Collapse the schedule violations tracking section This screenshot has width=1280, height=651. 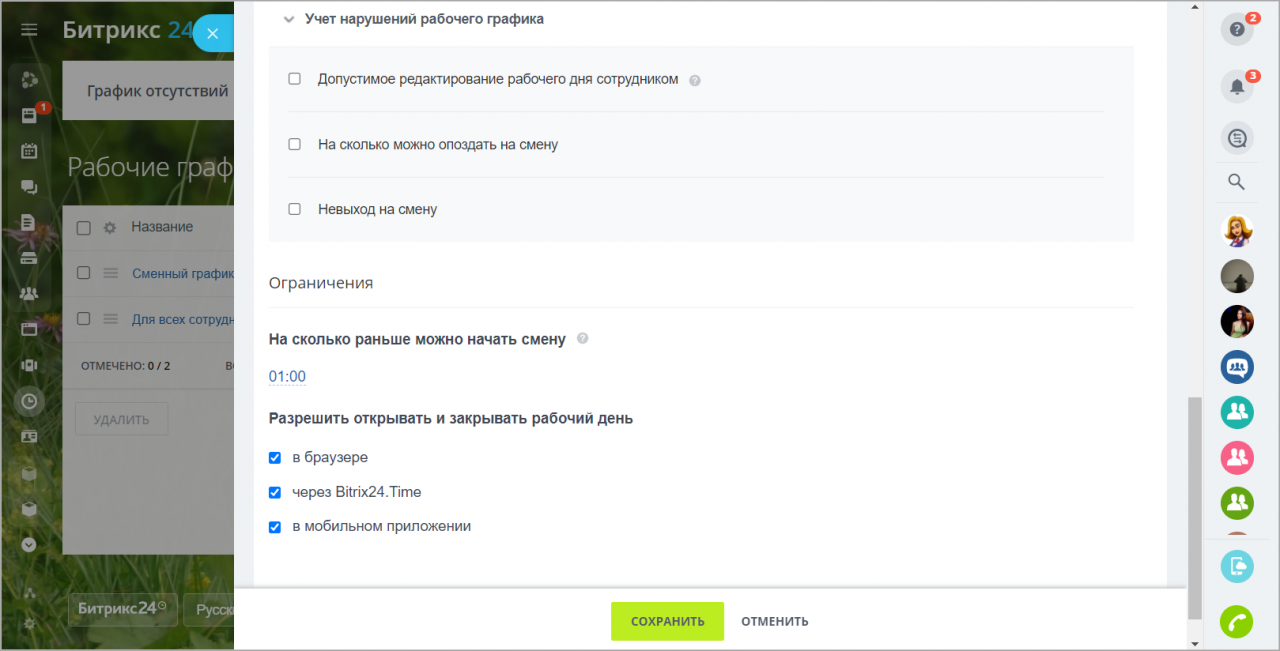click(x=289, y=19)
